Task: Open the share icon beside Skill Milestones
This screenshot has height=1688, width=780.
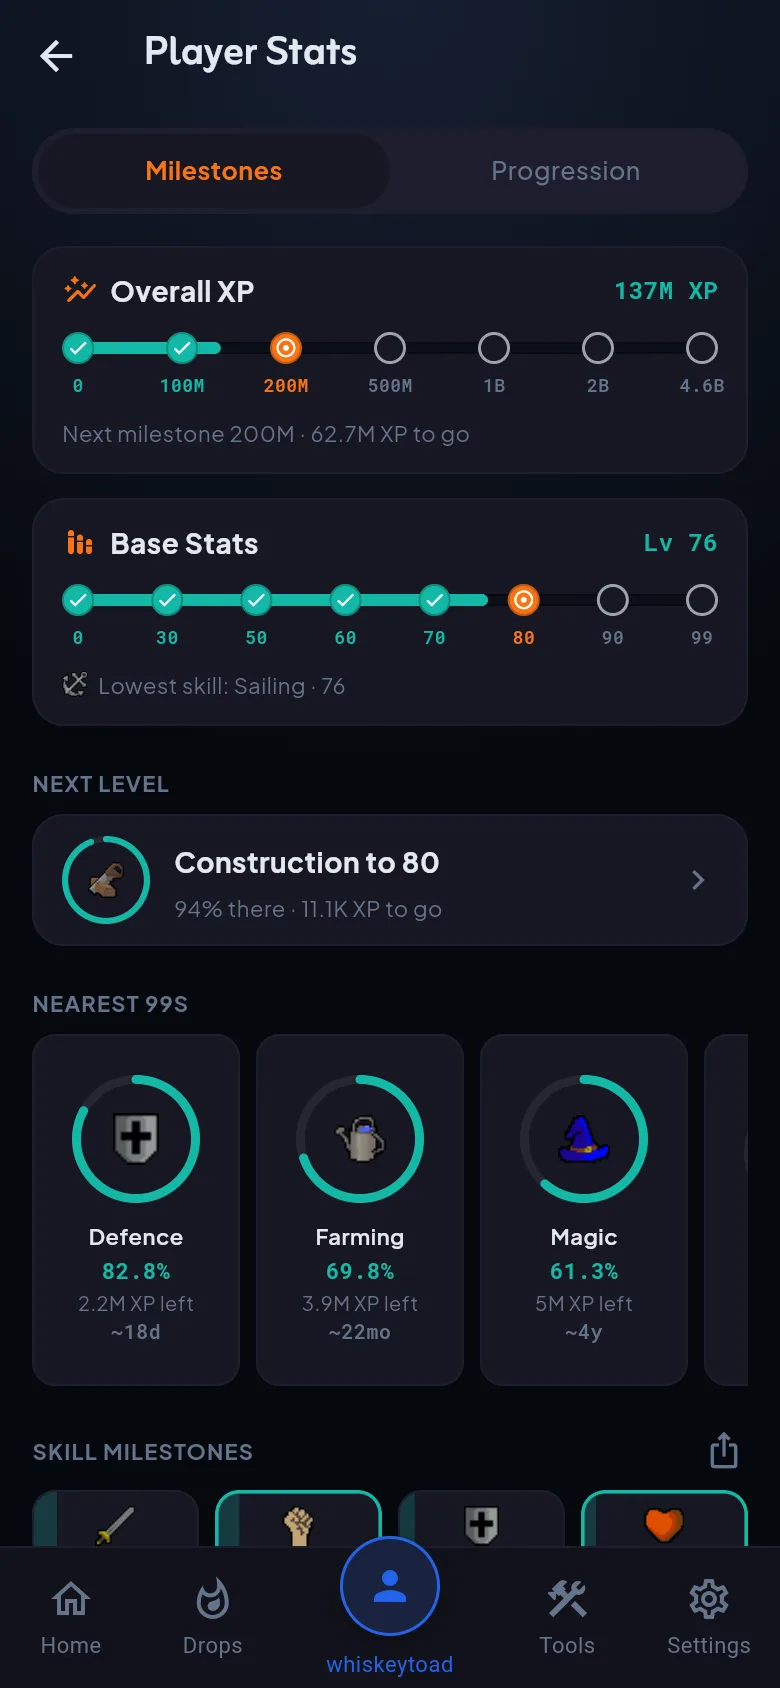Action: [x=724, y=1450]
